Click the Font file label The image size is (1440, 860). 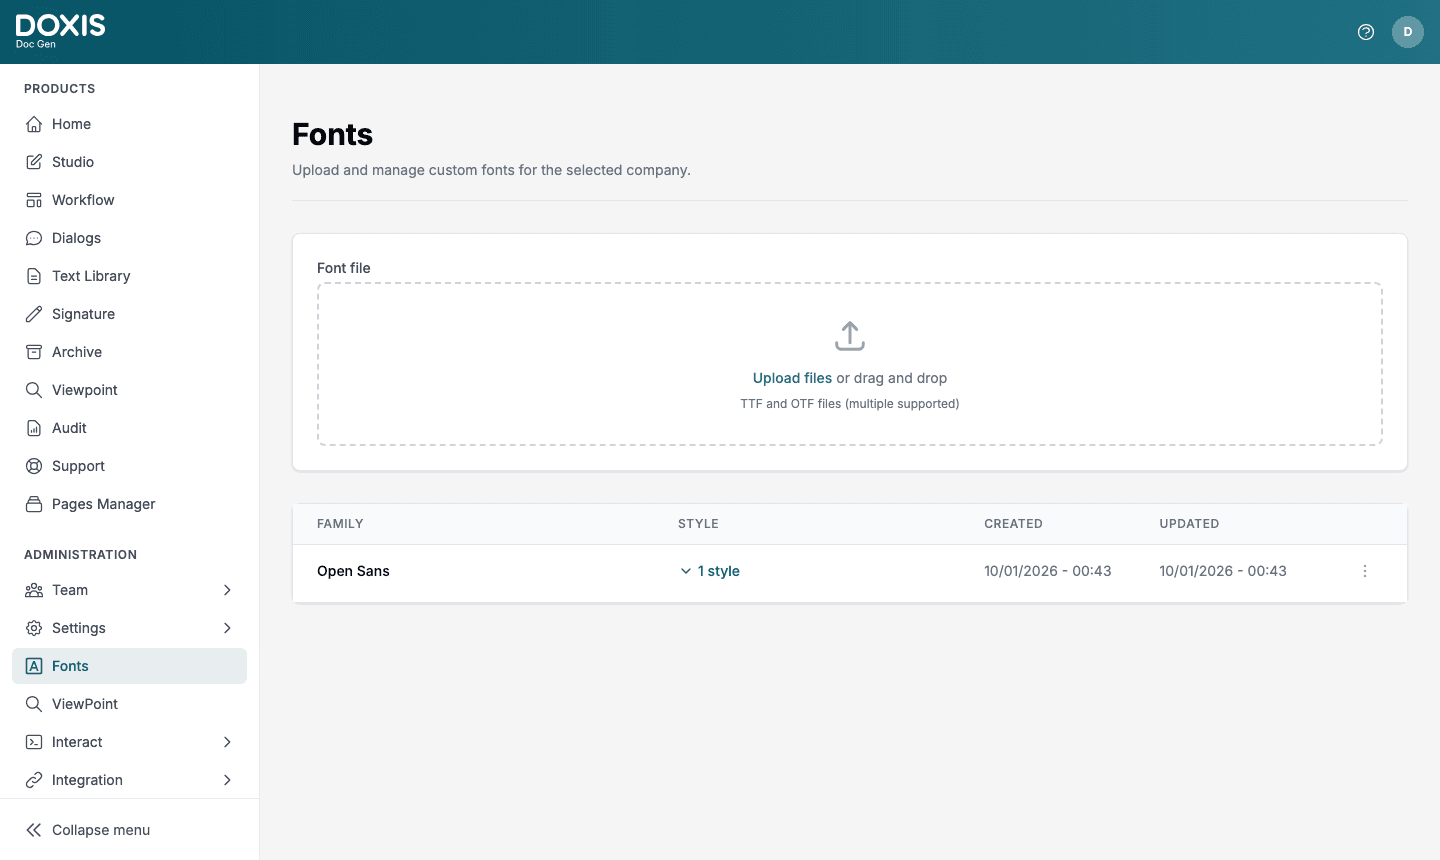344,268
